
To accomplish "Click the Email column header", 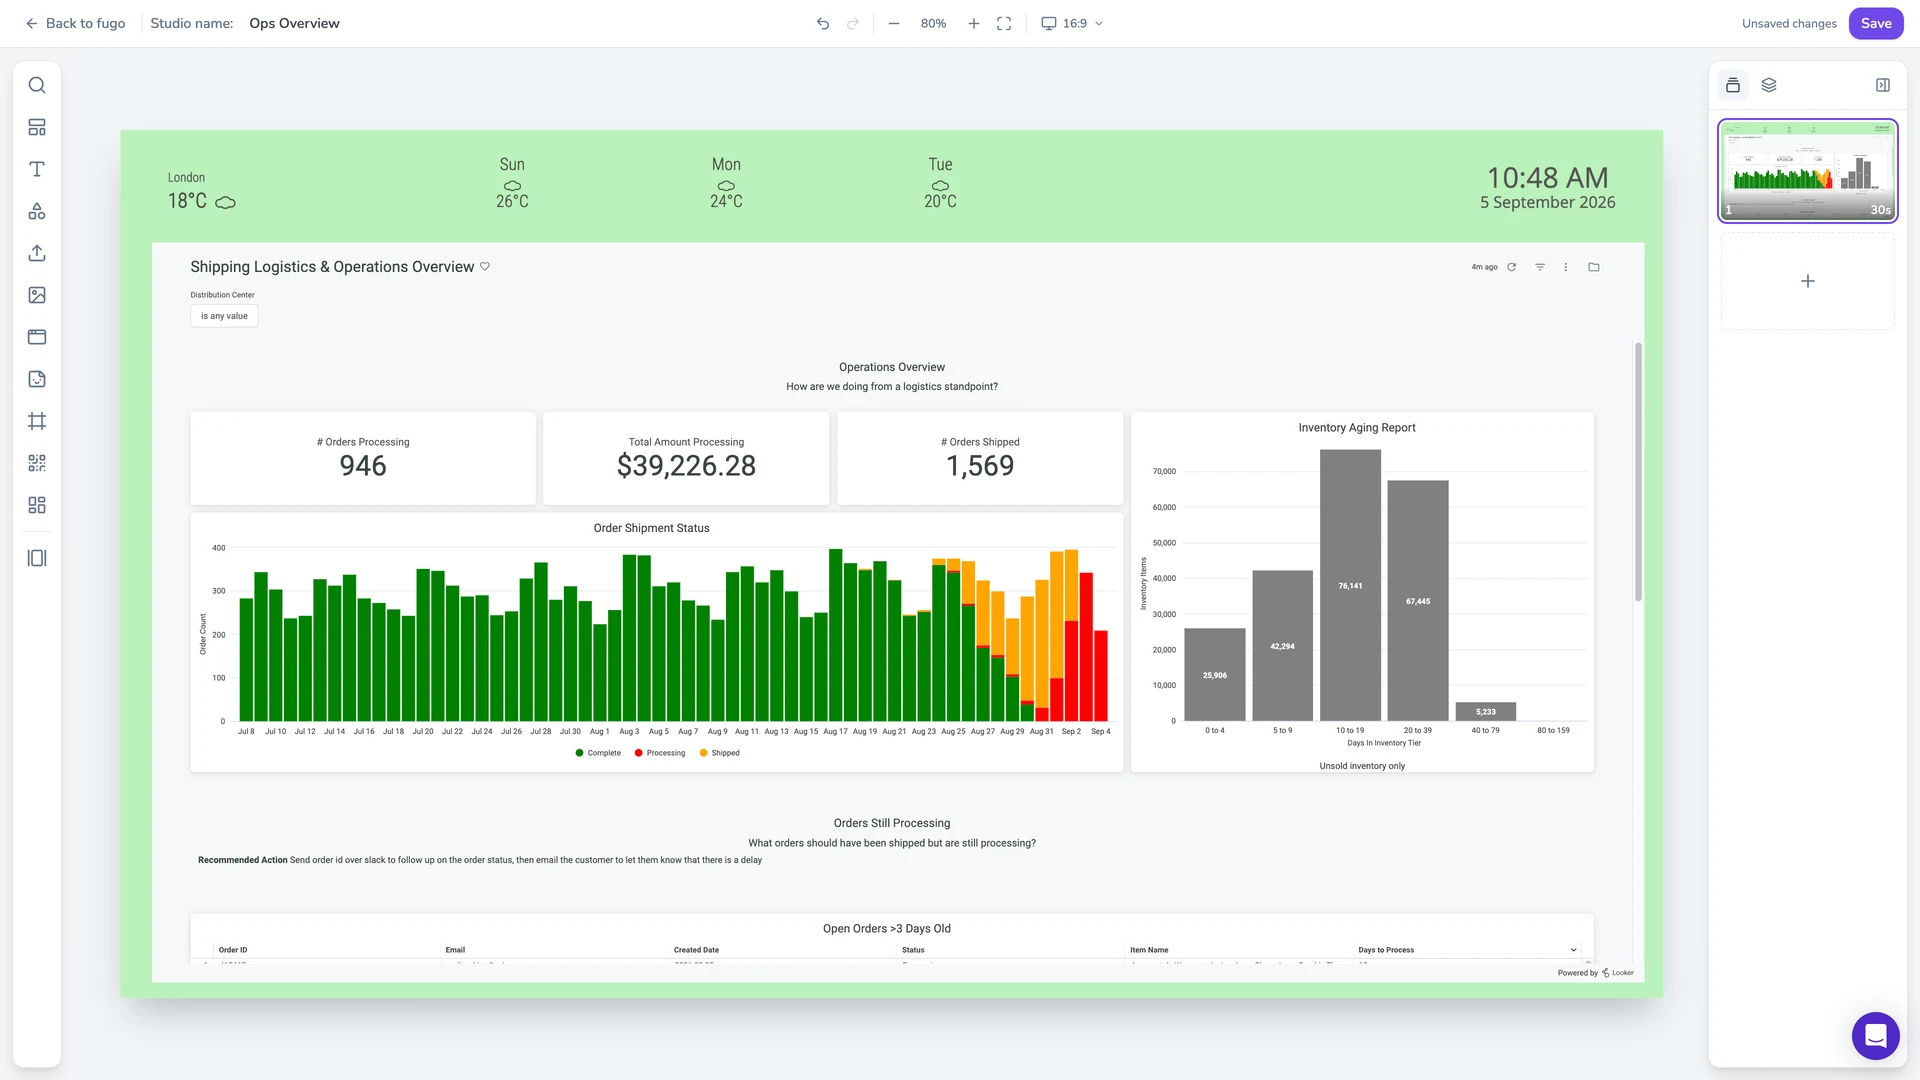I will (455, 950).
